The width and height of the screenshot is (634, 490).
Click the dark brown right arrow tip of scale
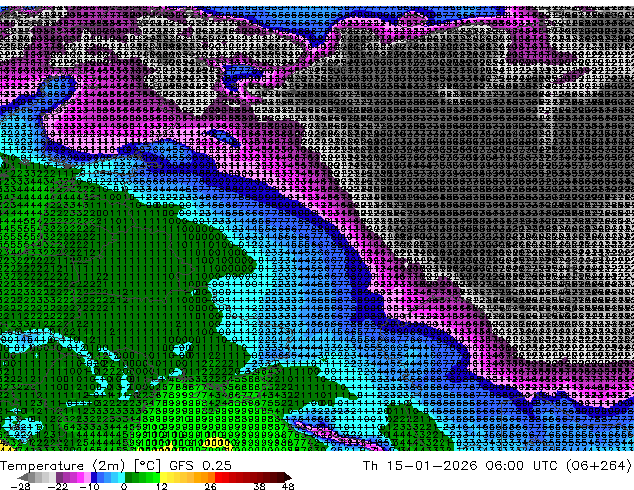pyautogui.click(x=287, y=477)
